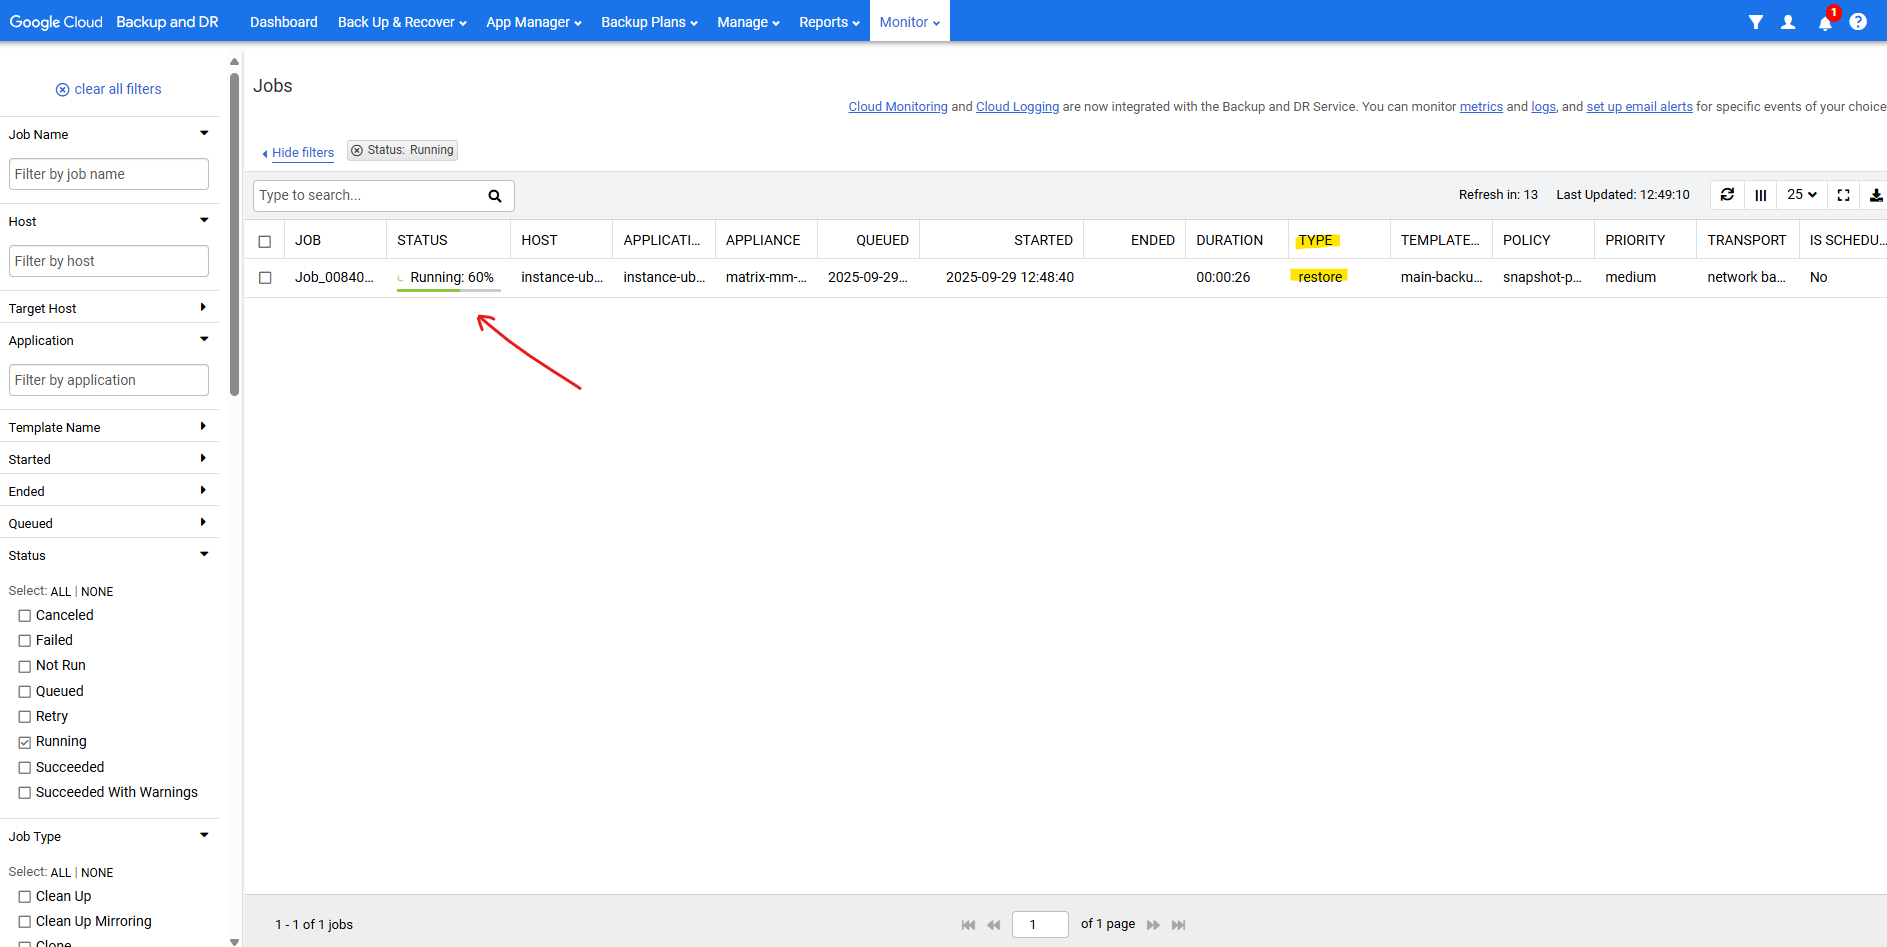Refresh the jobs list
This screenshot has height=947, width=1887.
pyautogui.click(x=1727, y=195)
